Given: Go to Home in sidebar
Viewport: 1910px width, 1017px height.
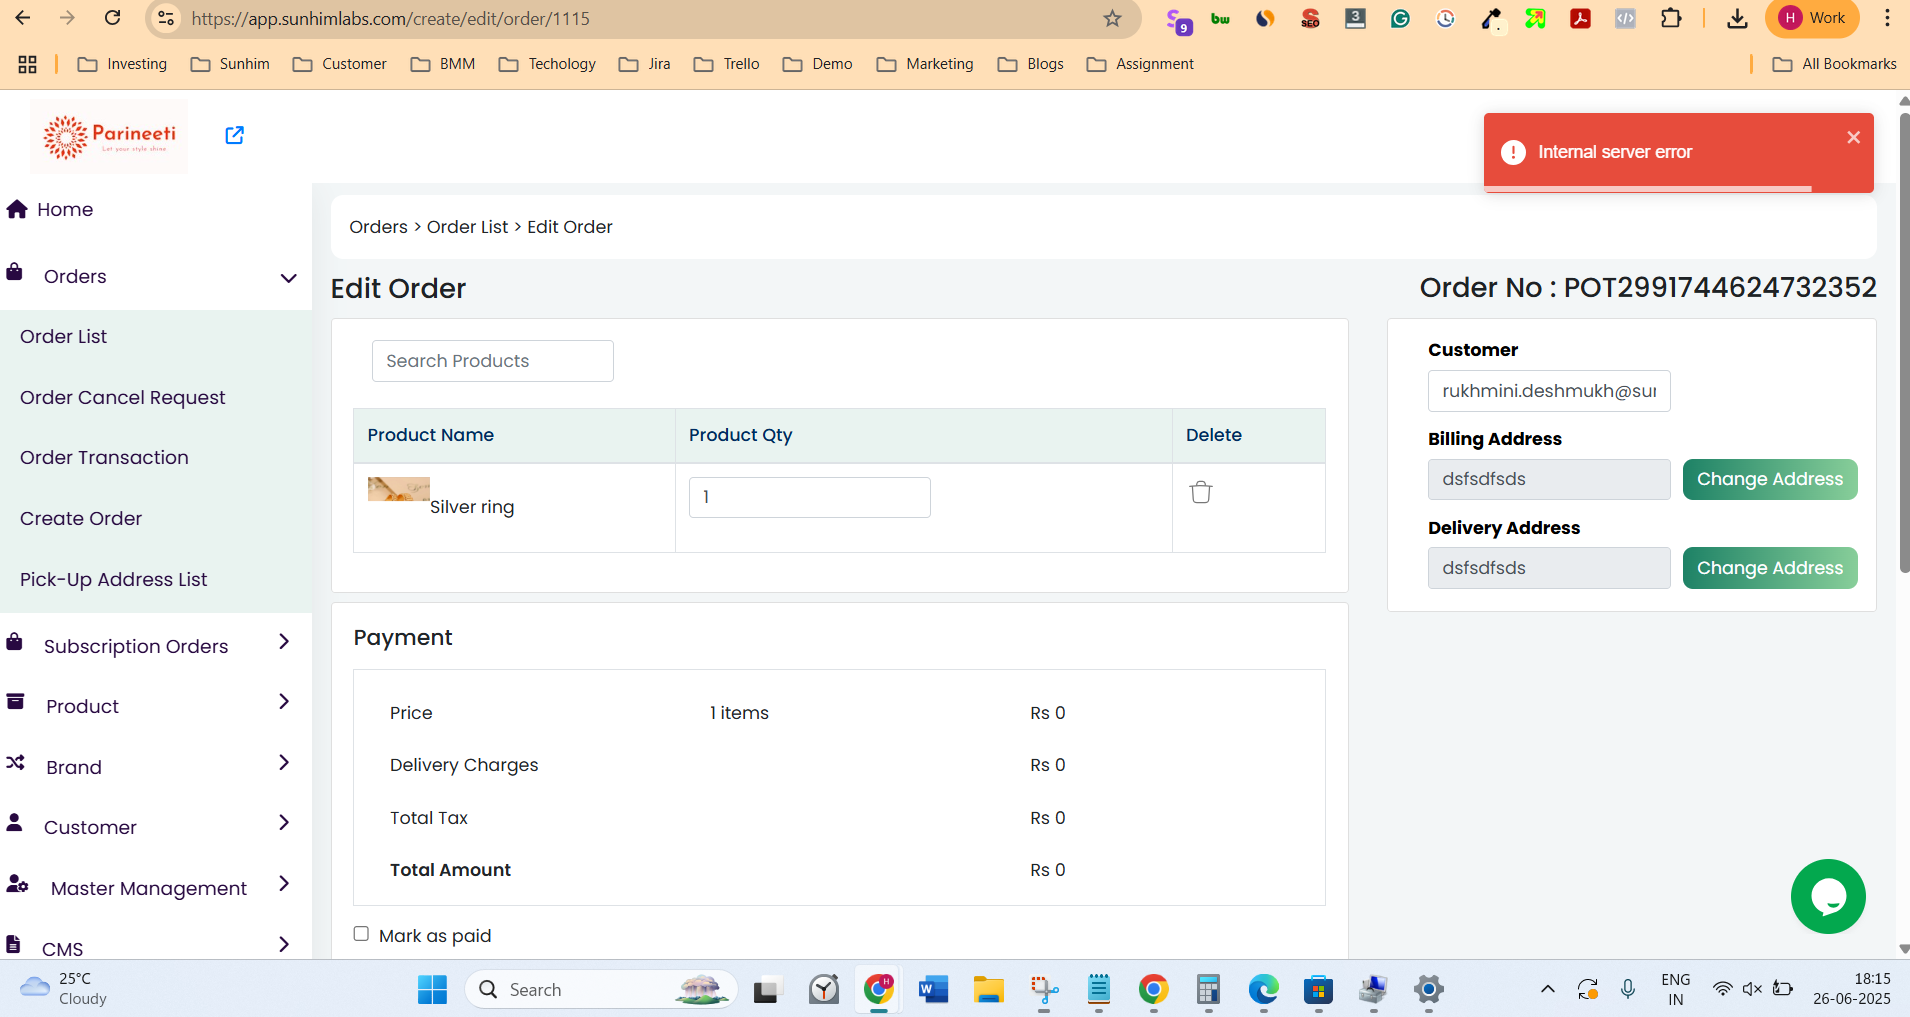Looking at the screenshot, I should pos(65,210).
